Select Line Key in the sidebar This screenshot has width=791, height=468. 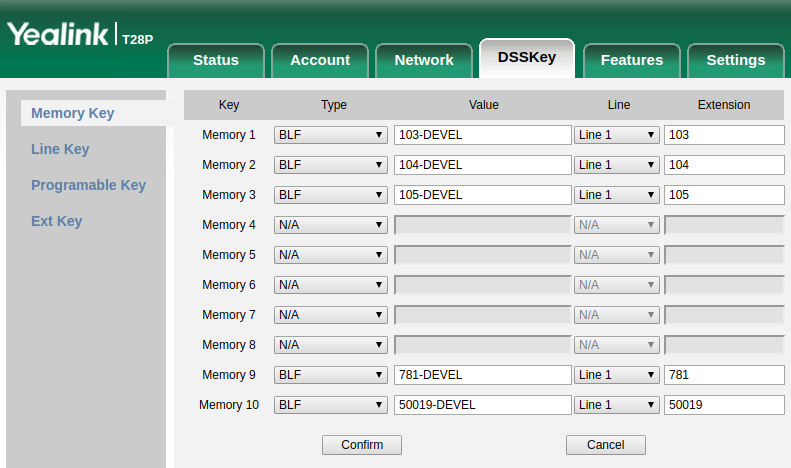tap(60, 149)
